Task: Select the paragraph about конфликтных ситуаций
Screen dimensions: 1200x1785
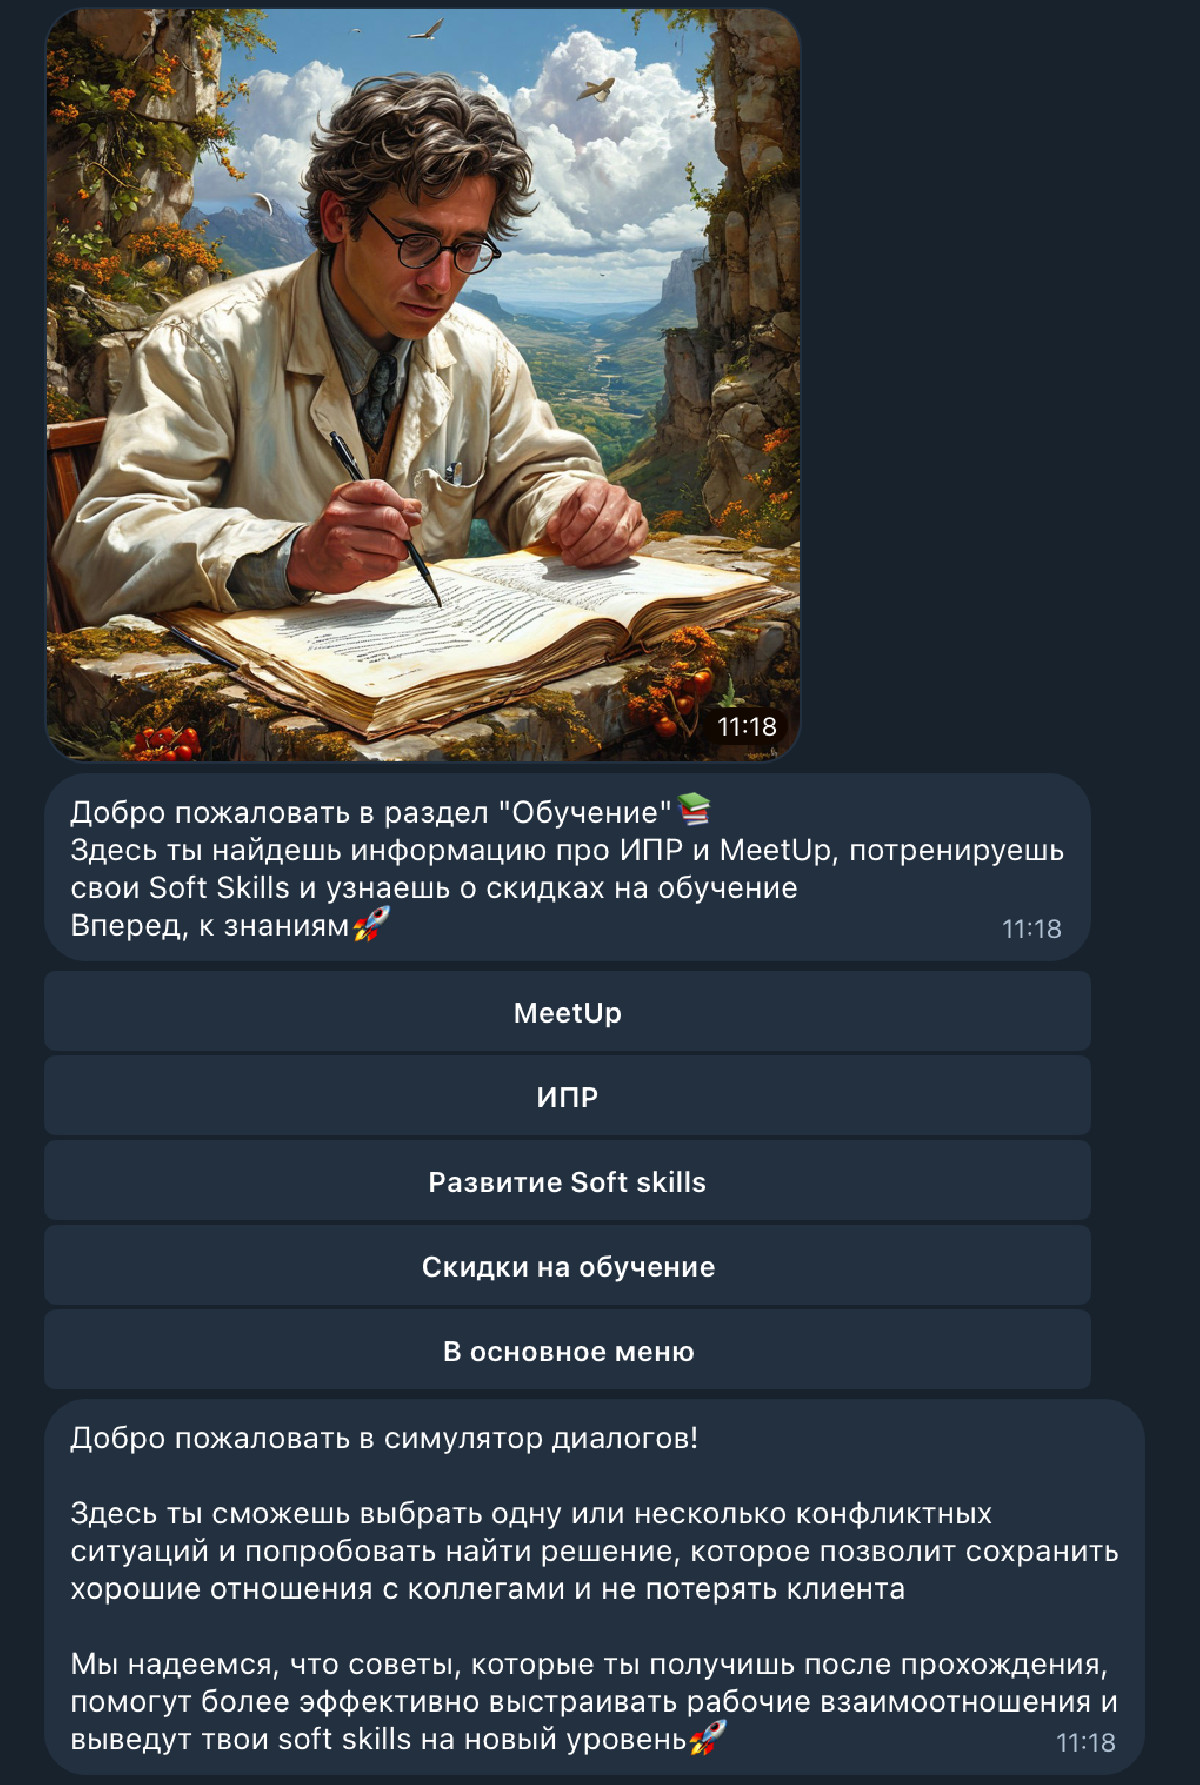Action: 594,1551
